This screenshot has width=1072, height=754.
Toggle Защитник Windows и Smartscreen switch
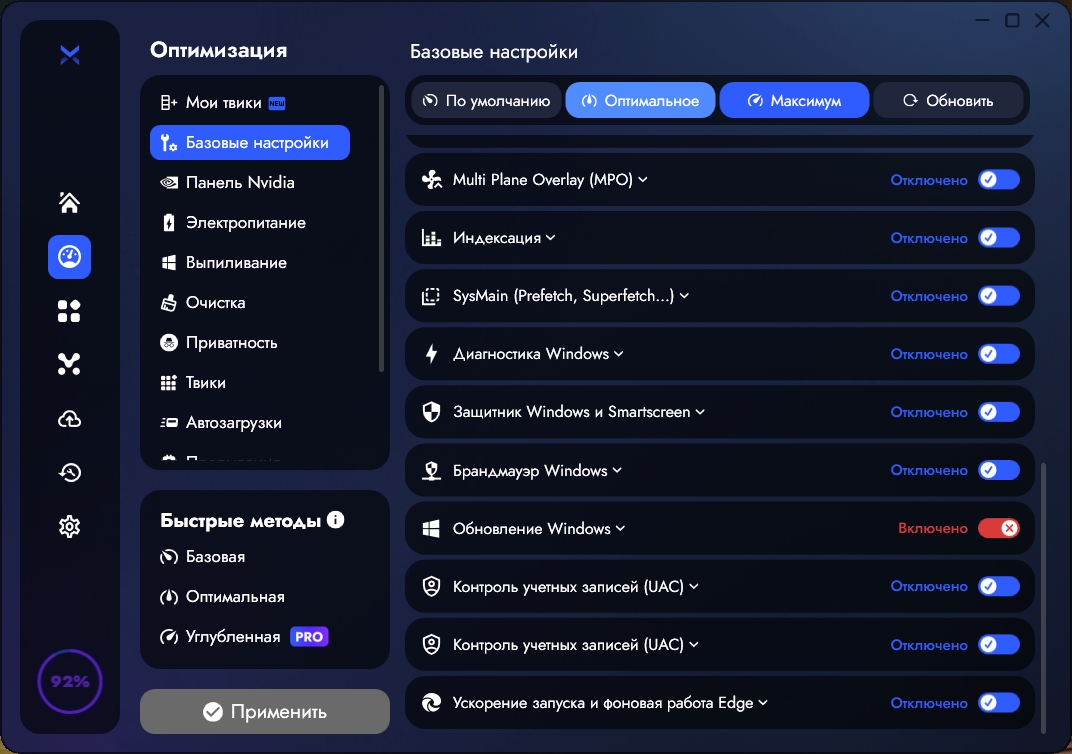click(998, 412)
